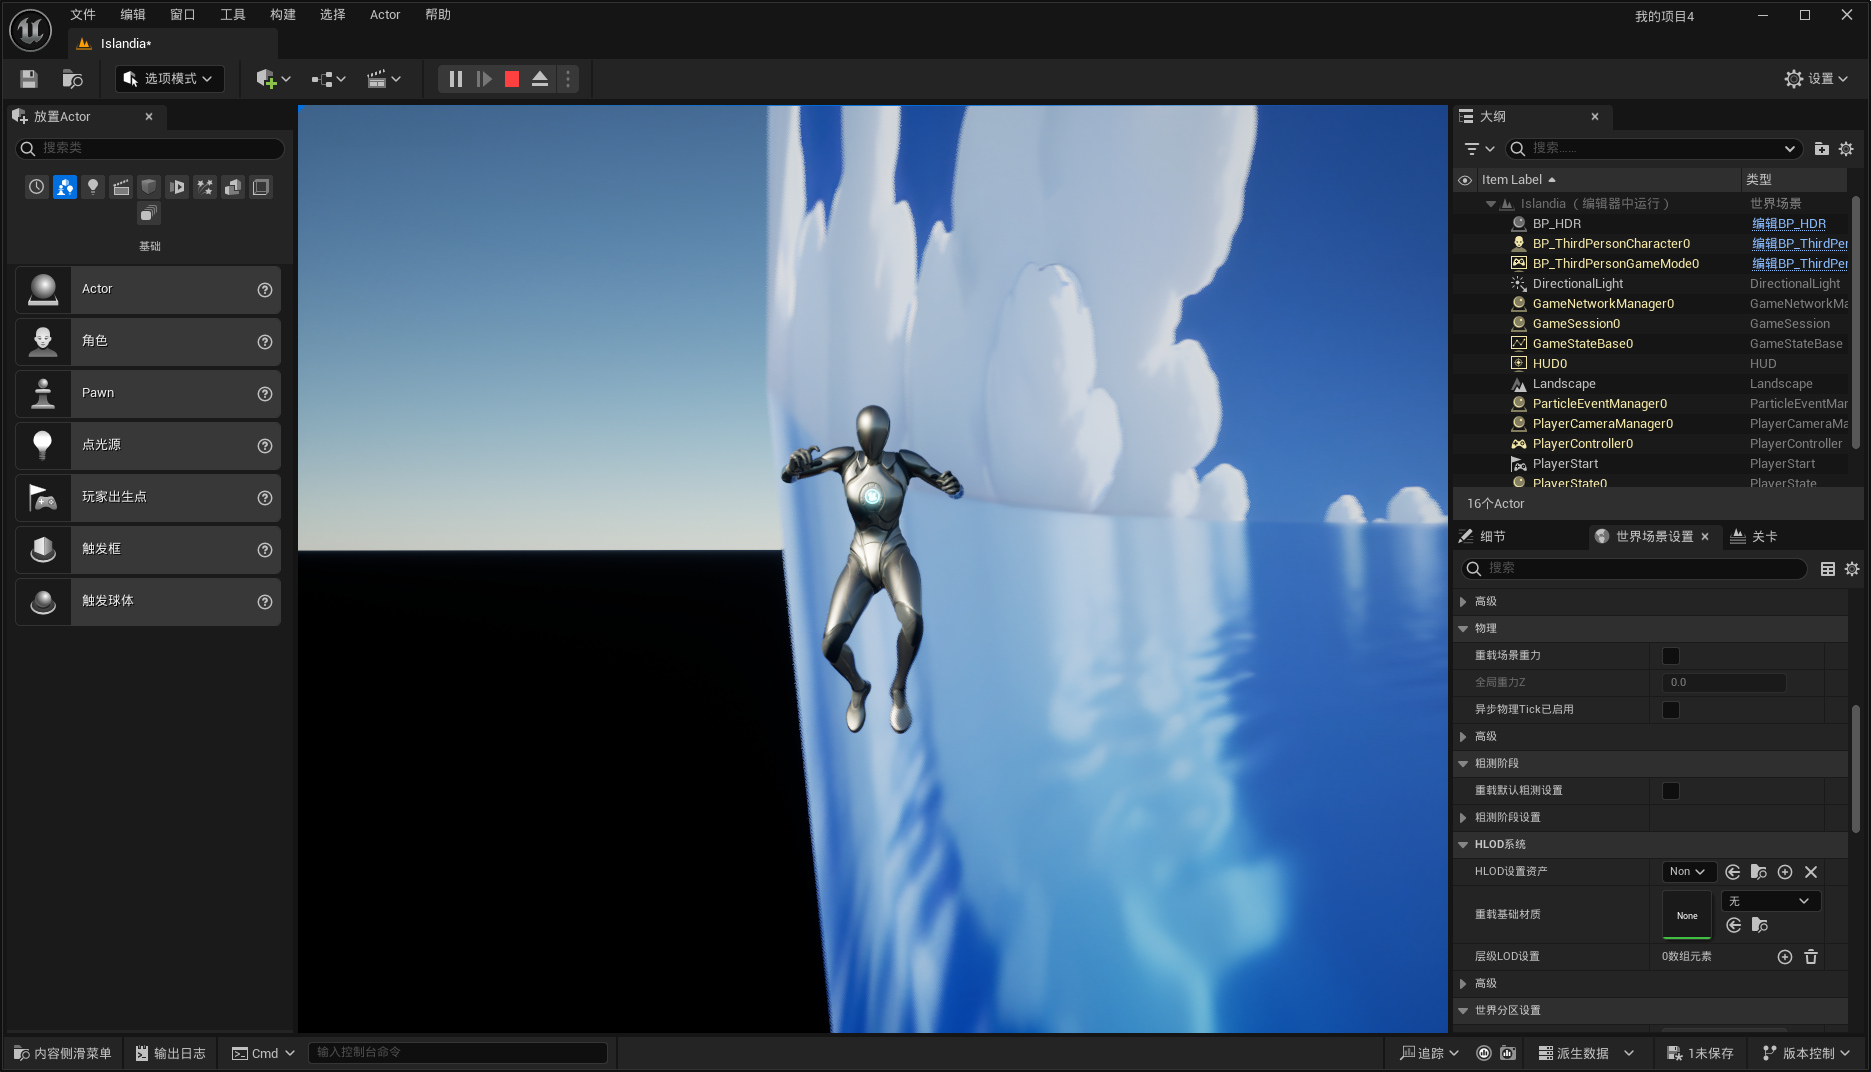Open the 构建 menu

coord(283,15)
